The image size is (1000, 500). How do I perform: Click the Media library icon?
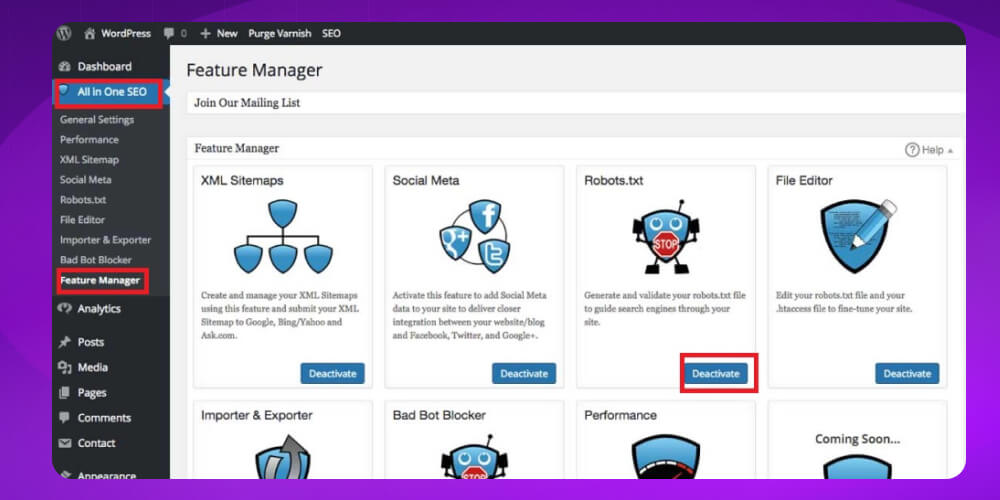[64, 367]
